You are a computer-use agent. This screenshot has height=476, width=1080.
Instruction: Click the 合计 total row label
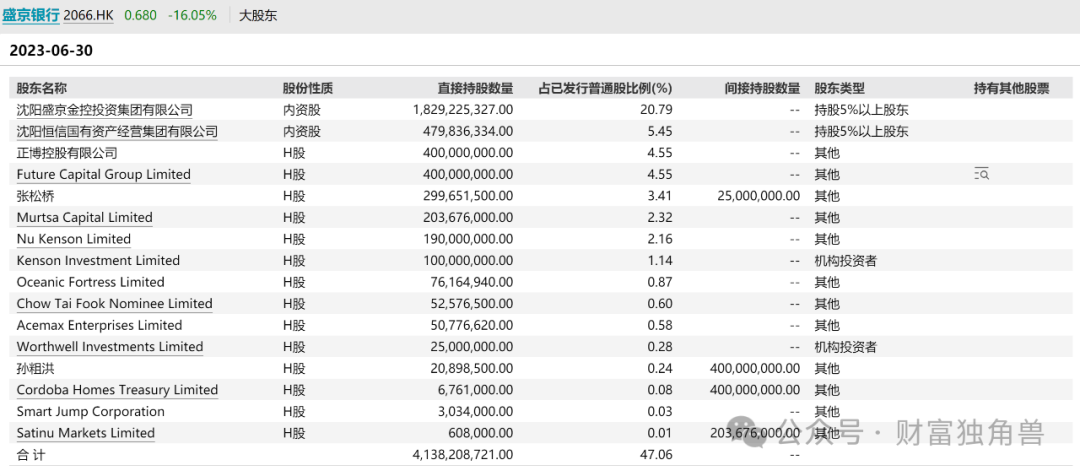[30, 455]
